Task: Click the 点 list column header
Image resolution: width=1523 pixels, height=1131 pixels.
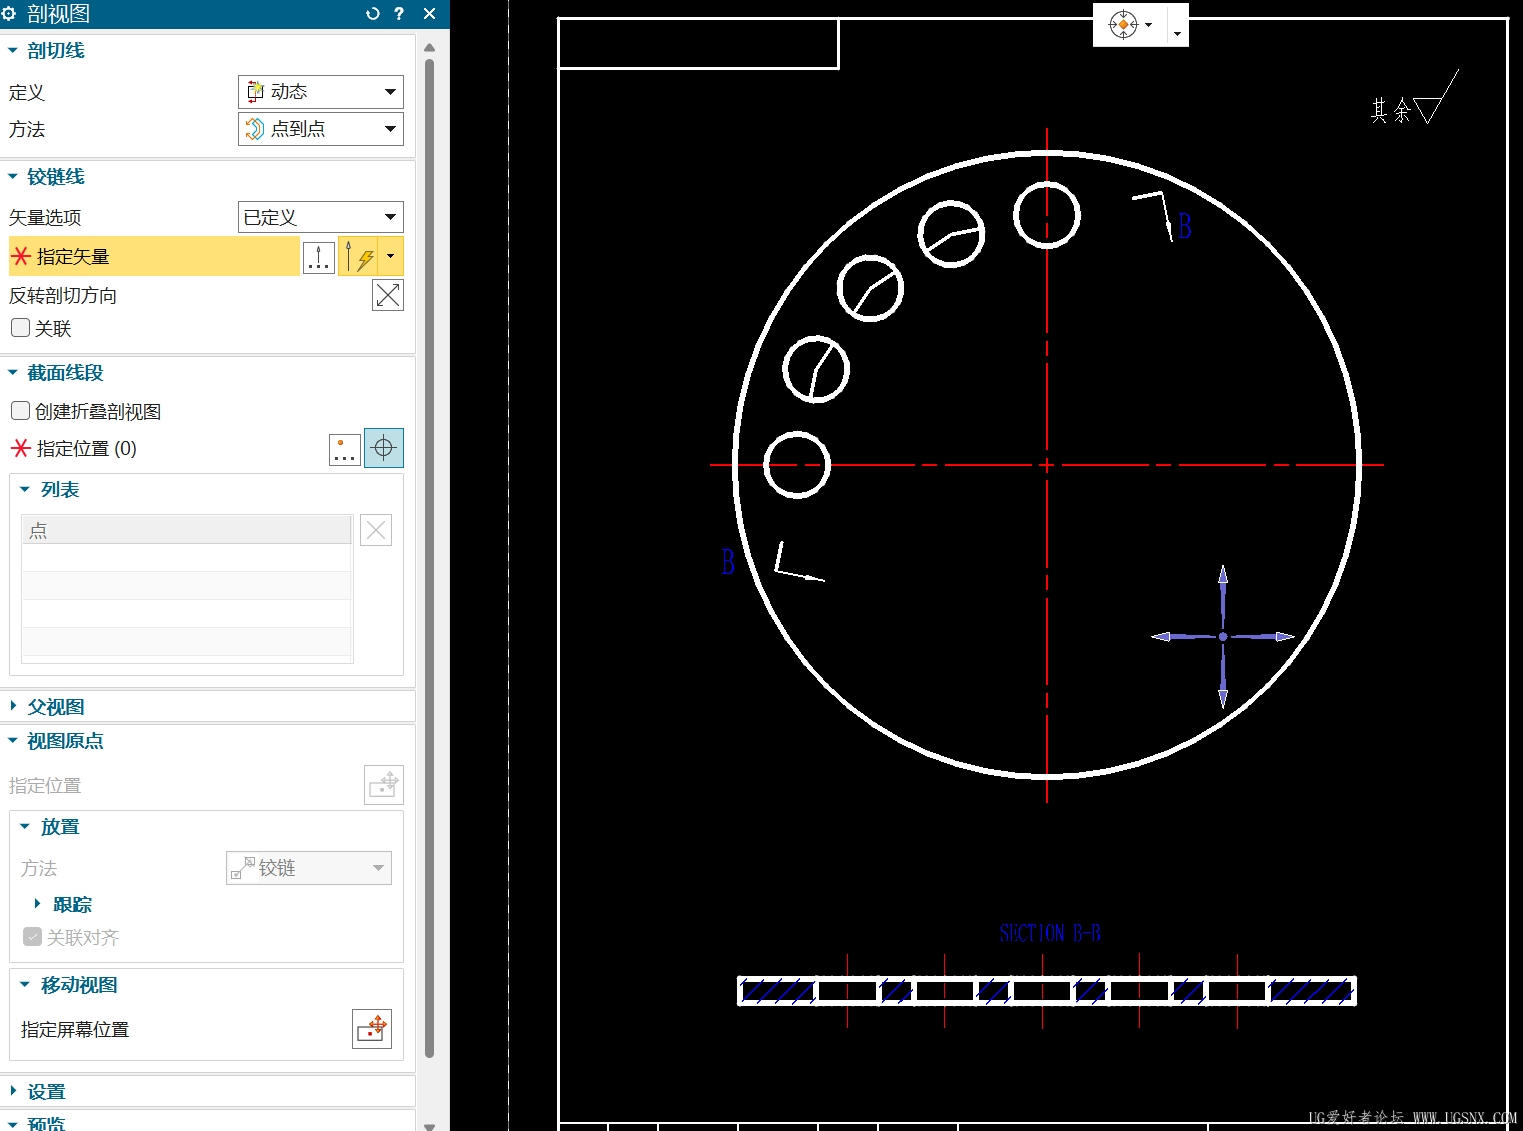Action: click(186, 530)
